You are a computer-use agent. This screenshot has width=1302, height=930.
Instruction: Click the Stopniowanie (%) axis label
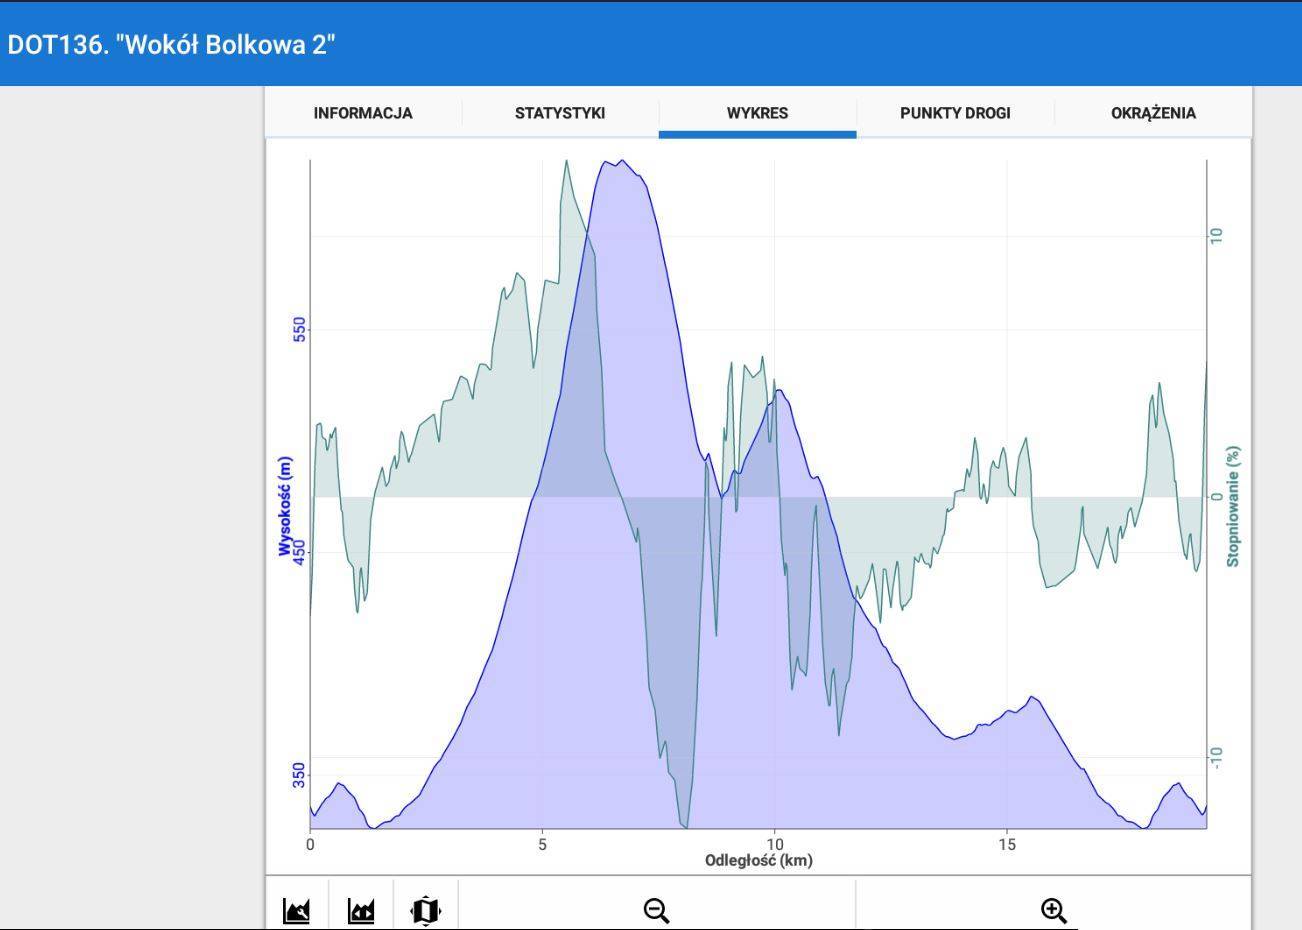point(1233,506)
